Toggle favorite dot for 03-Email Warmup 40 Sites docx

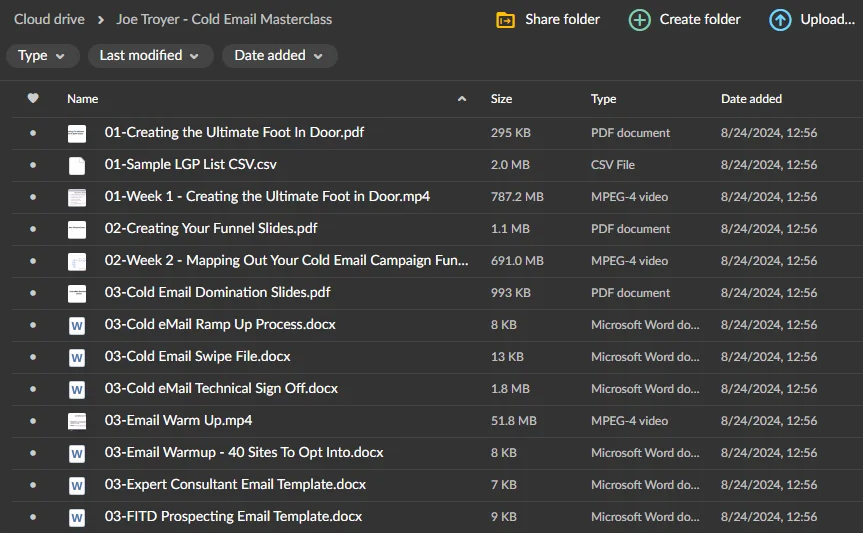33,453
